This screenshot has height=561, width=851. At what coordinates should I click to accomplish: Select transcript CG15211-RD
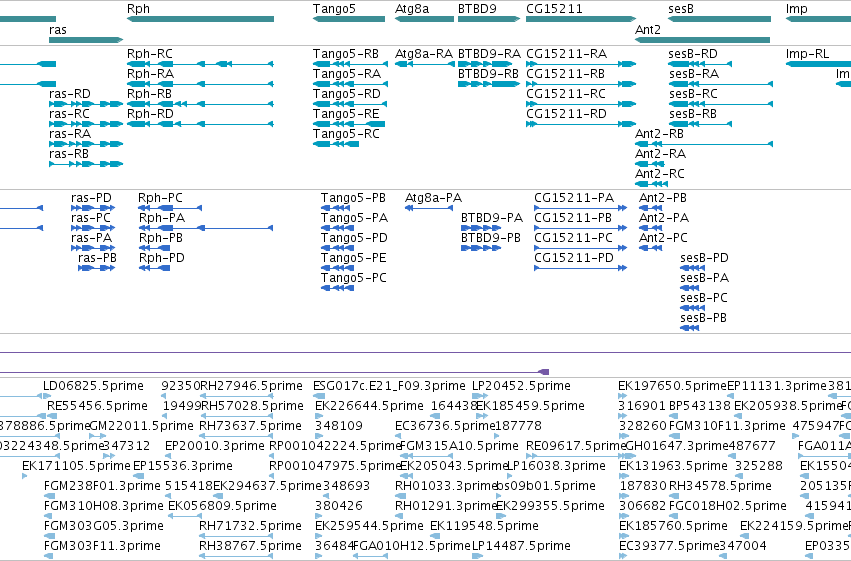pos(581,124)
